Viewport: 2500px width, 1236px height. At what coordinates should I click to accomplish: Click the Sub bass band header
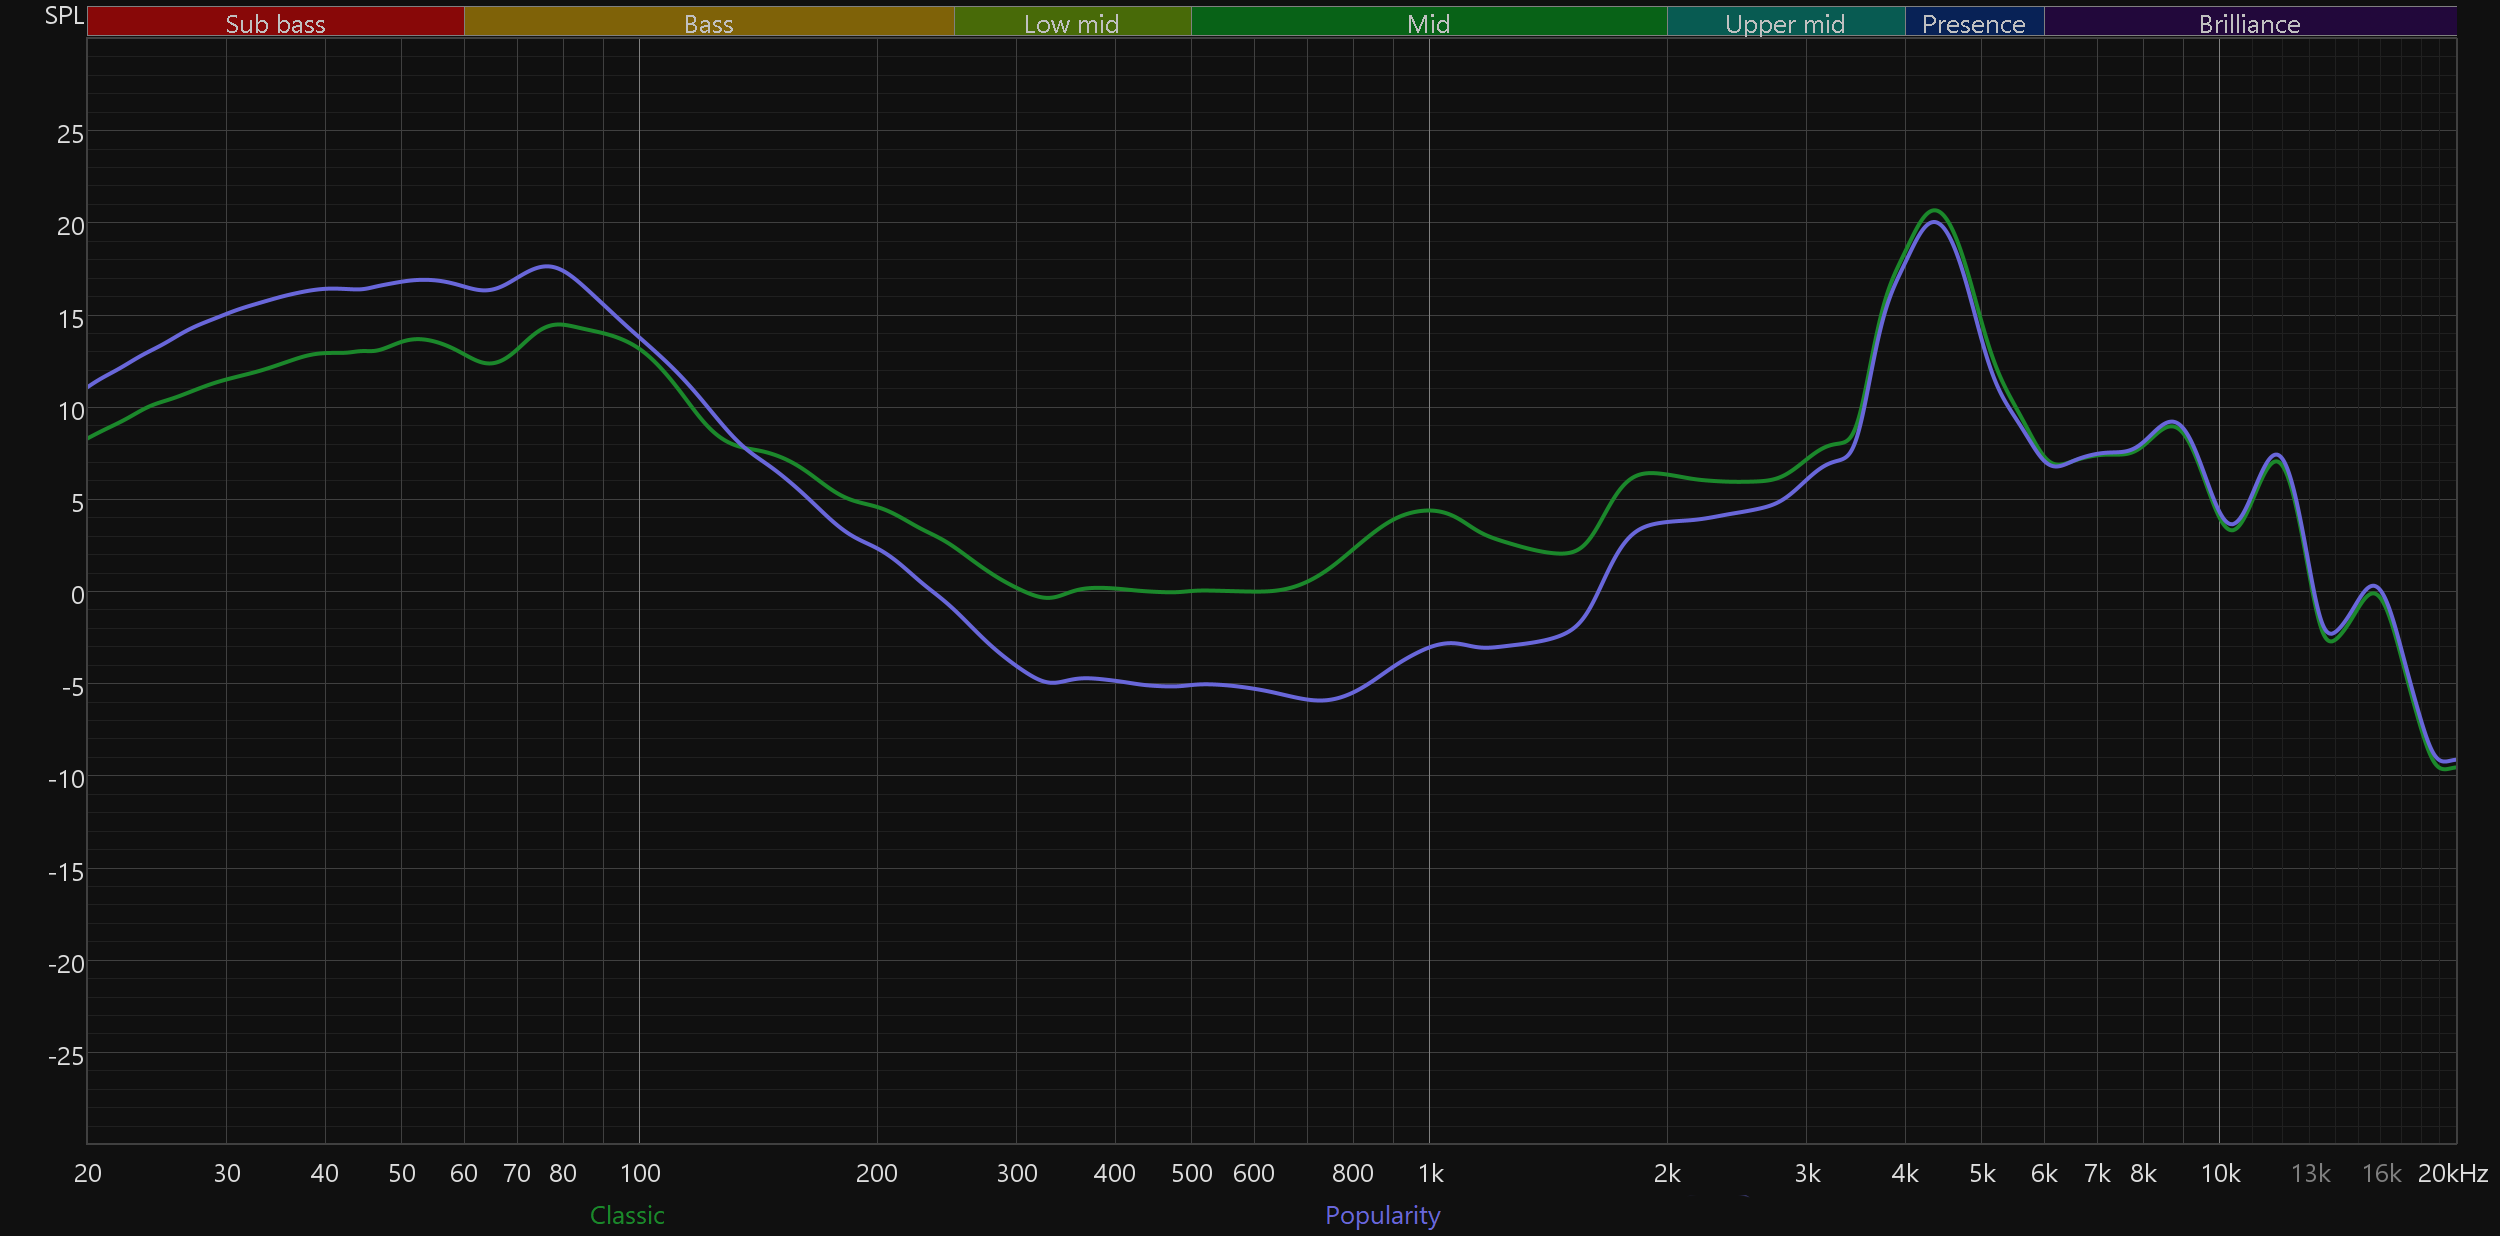(x=275, y=23)
